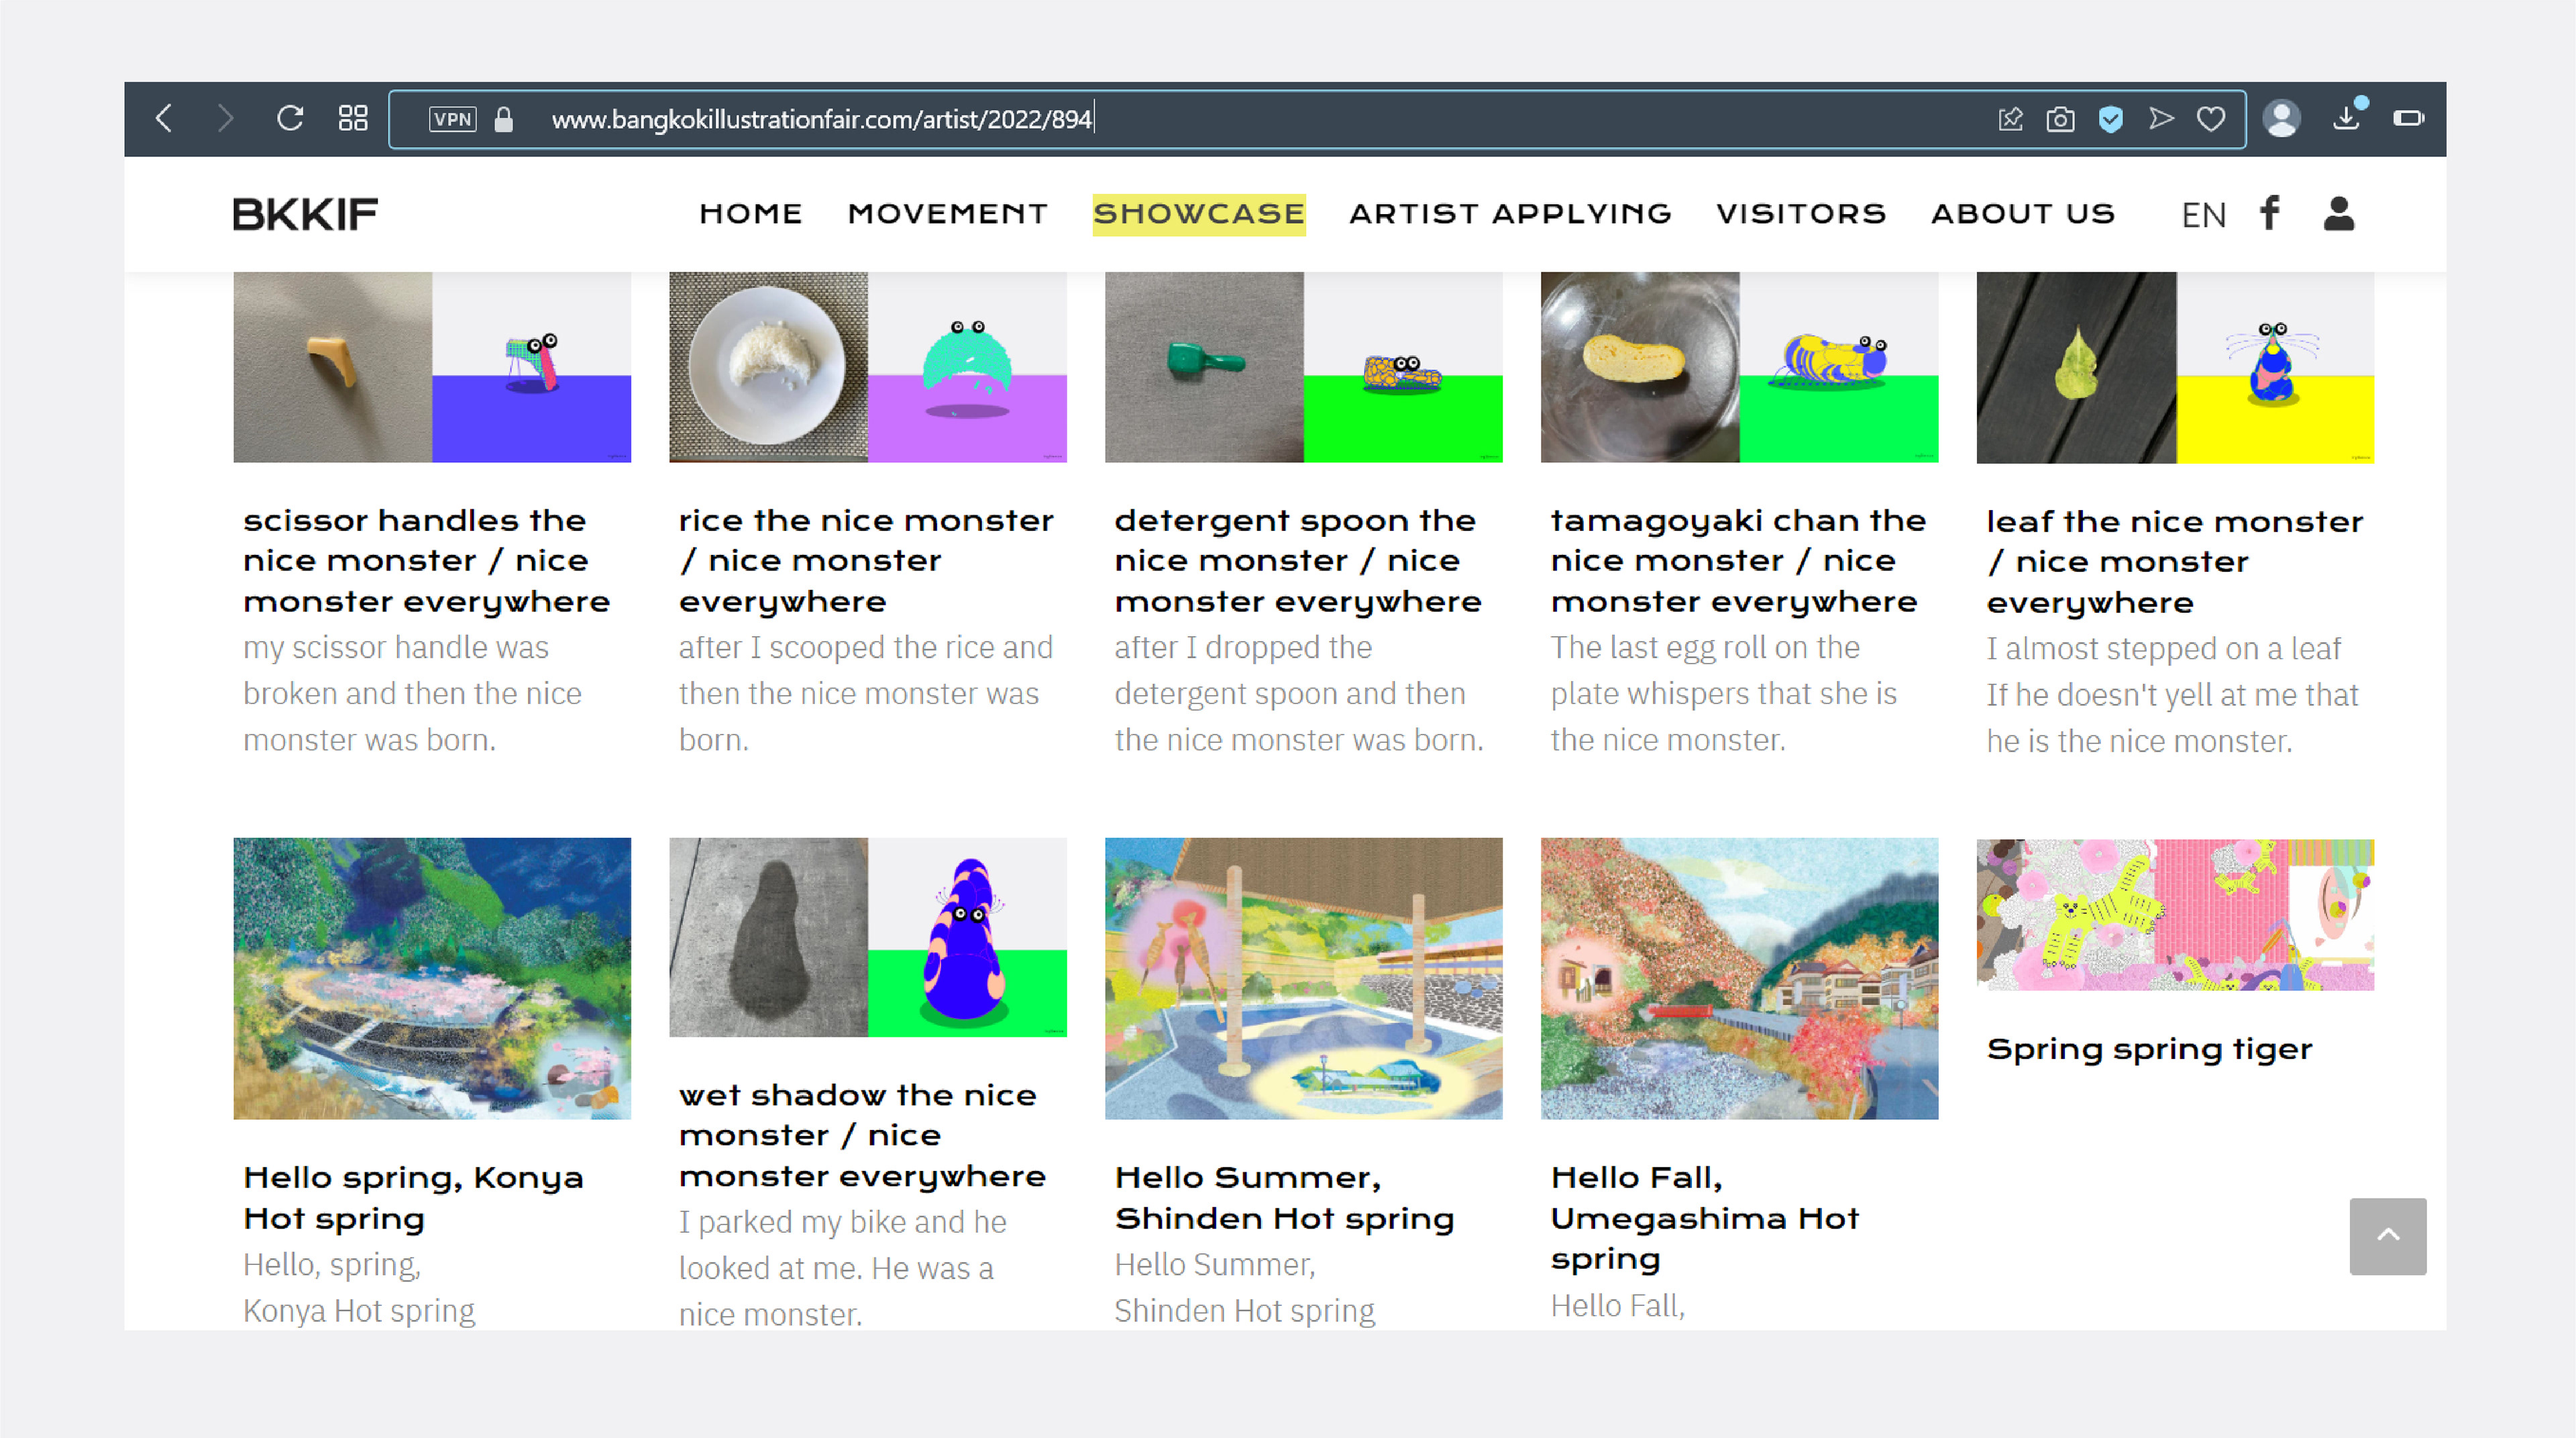The height and width of the screenshot is (1438, 2576).
Task: Click 'after I scooped the rice' description
Action: [x=865, y=694]
